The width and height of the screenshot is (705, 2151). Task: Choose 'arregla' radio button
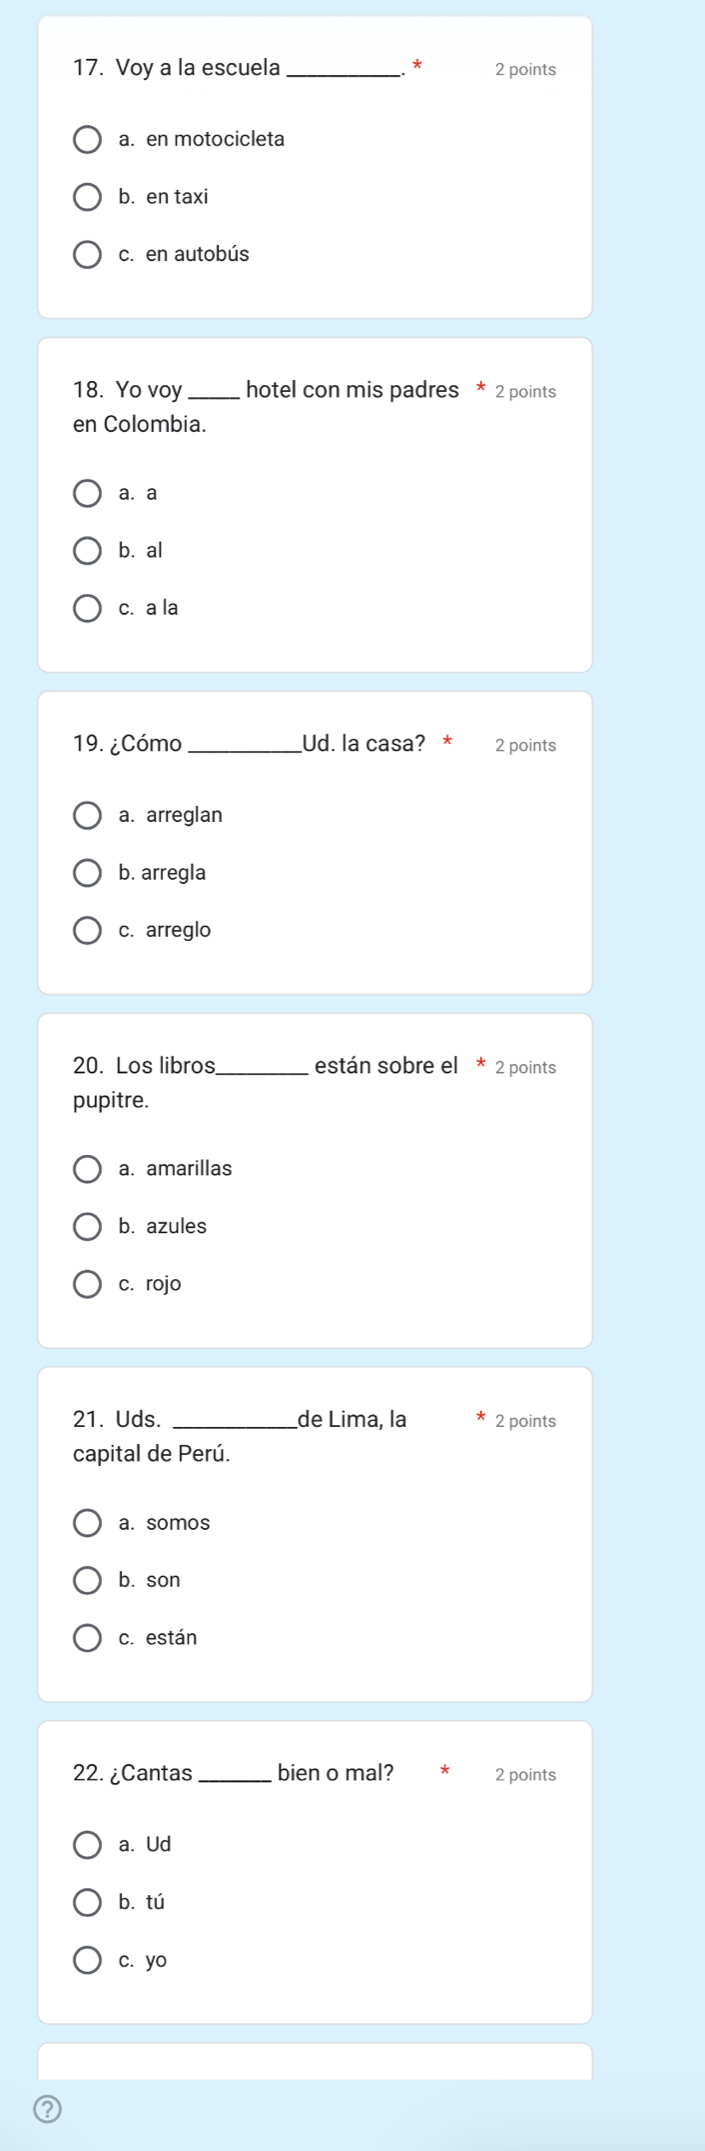(x=88, y=873)
